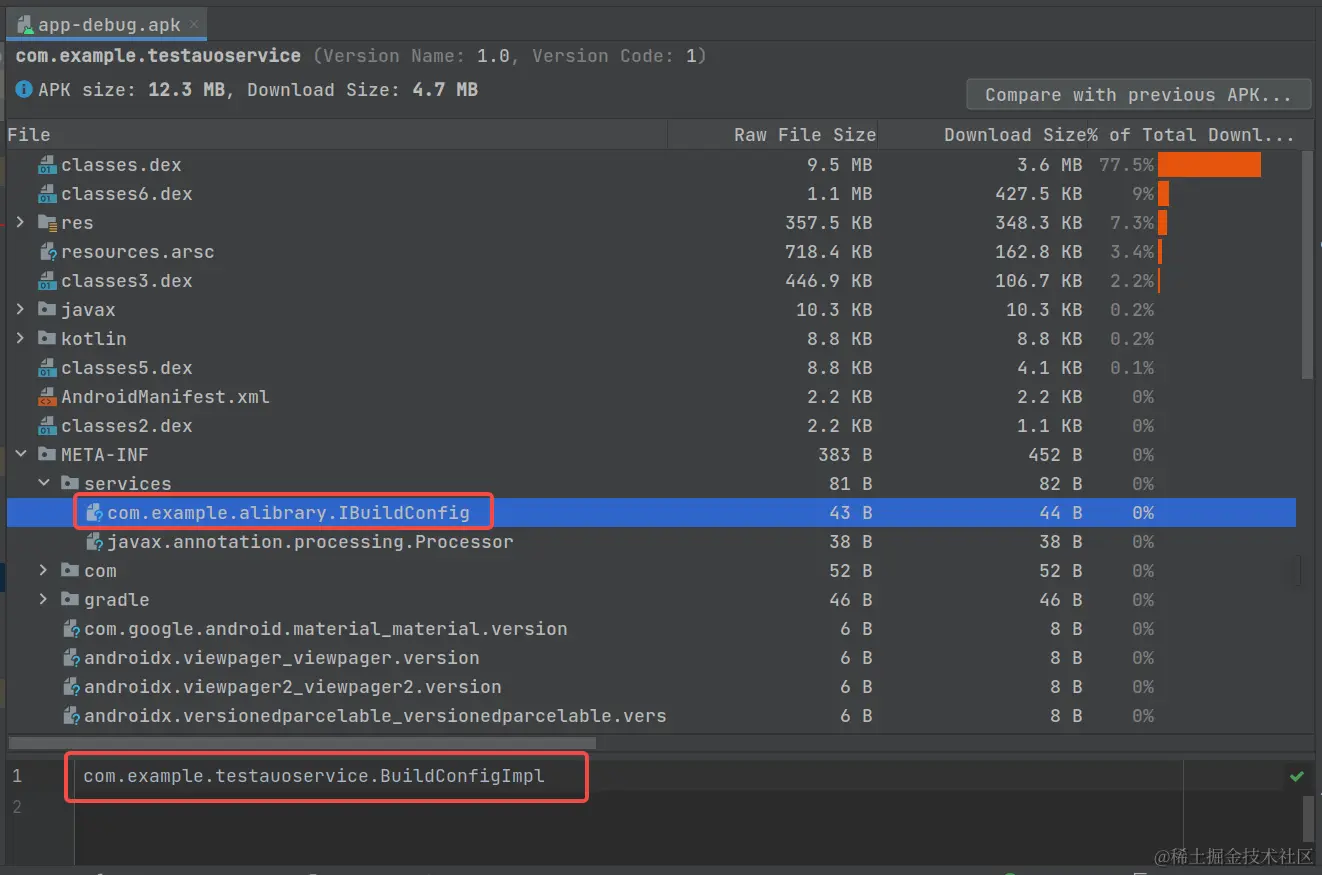Expand the kotlin folder
The height and width of the screenshot is (875, 1322).
pos(21,338)
